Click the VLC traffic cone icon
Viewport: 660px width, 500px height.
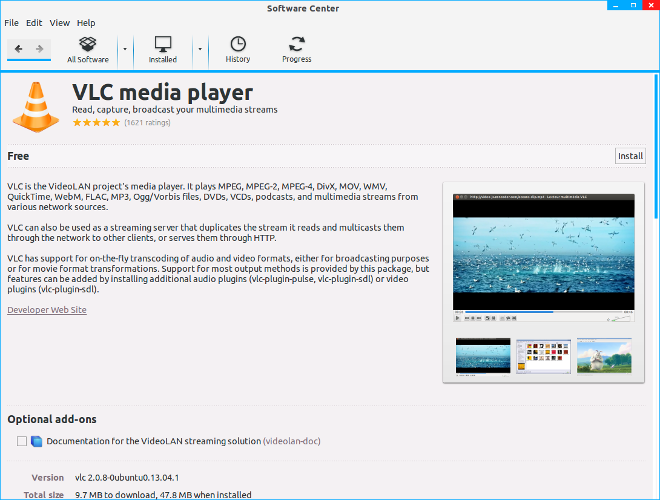click(x=36, y=107)
